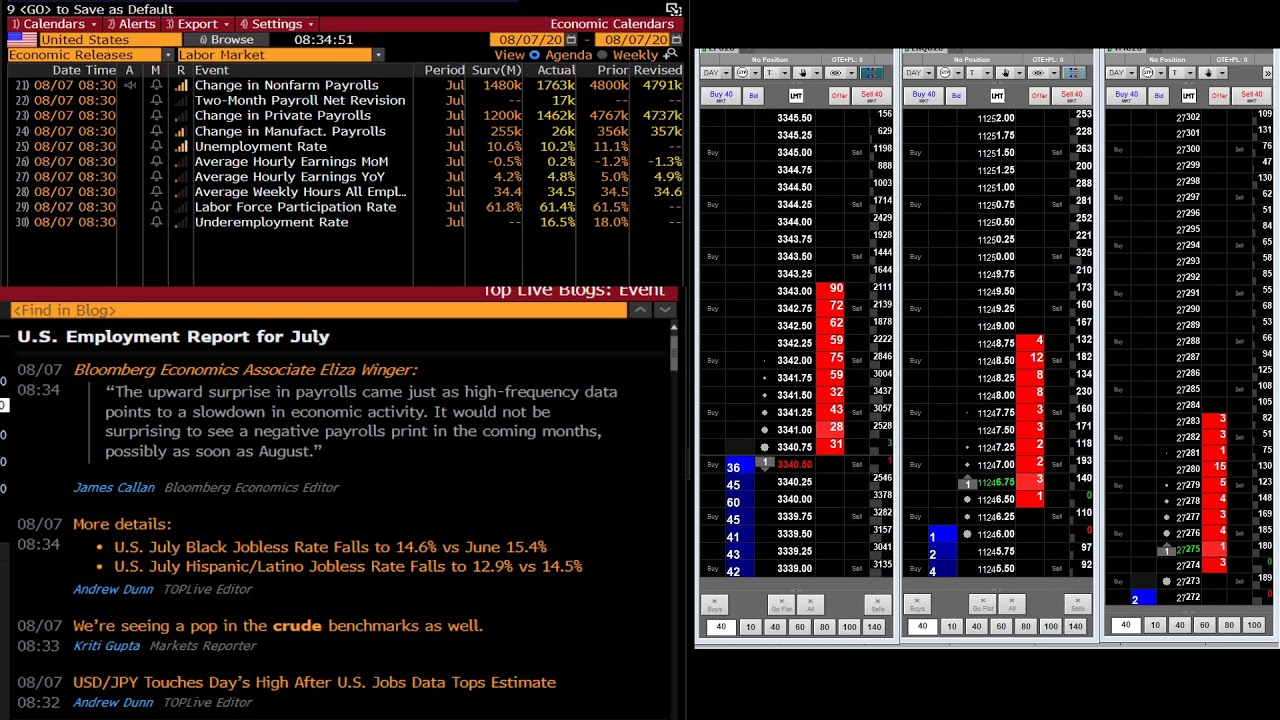Toggle alert bell for Average Hourly Earnings MoM
The width and height of the screenshot is (1280, 720).
[156, 161]
